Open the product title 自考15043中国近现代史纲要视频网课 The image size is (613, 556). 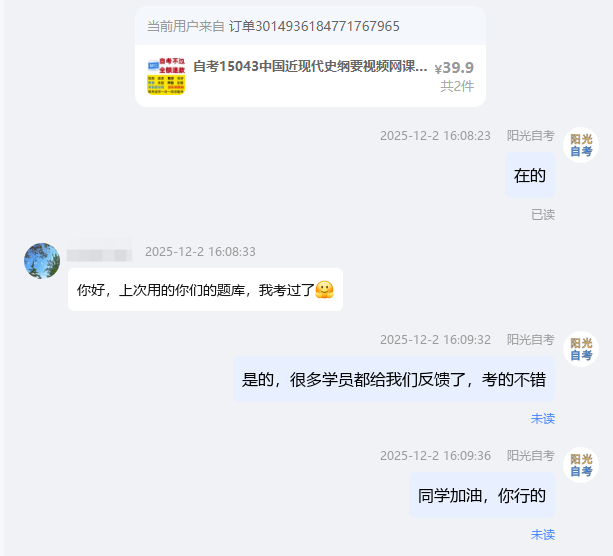point(310,66)
